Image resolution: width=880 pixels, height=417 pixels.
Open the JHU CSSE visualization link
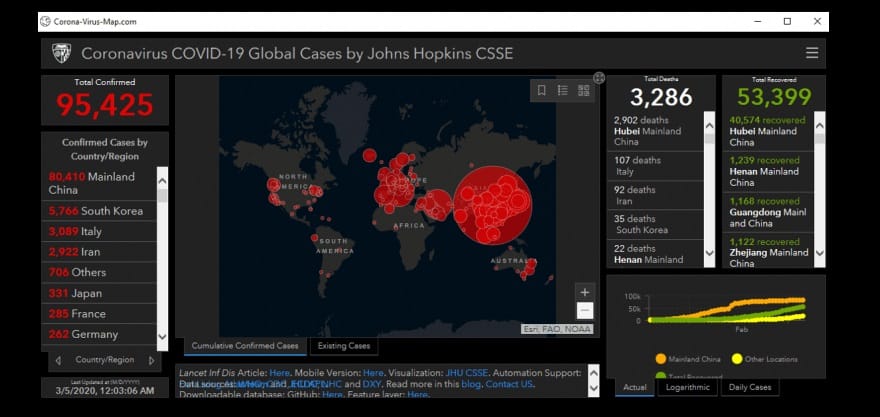467,373
